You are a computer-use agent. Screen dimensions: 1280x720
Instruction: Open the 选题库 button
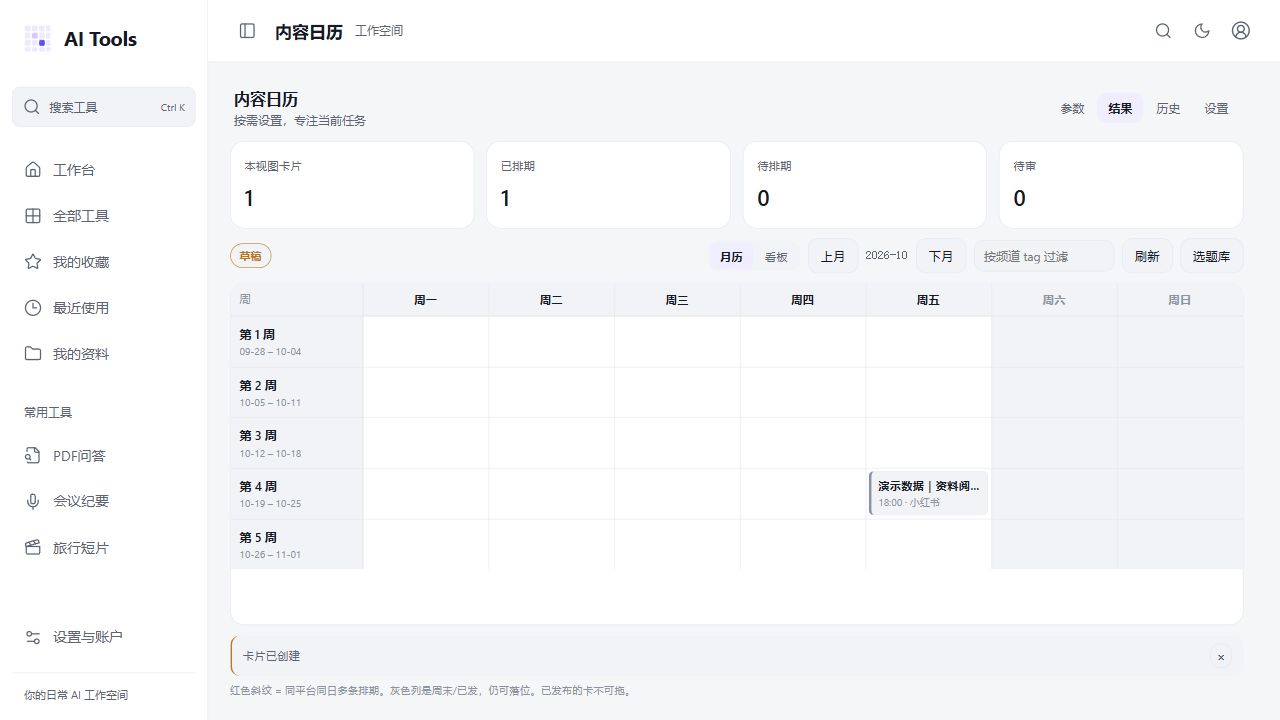click(1212, 256)
